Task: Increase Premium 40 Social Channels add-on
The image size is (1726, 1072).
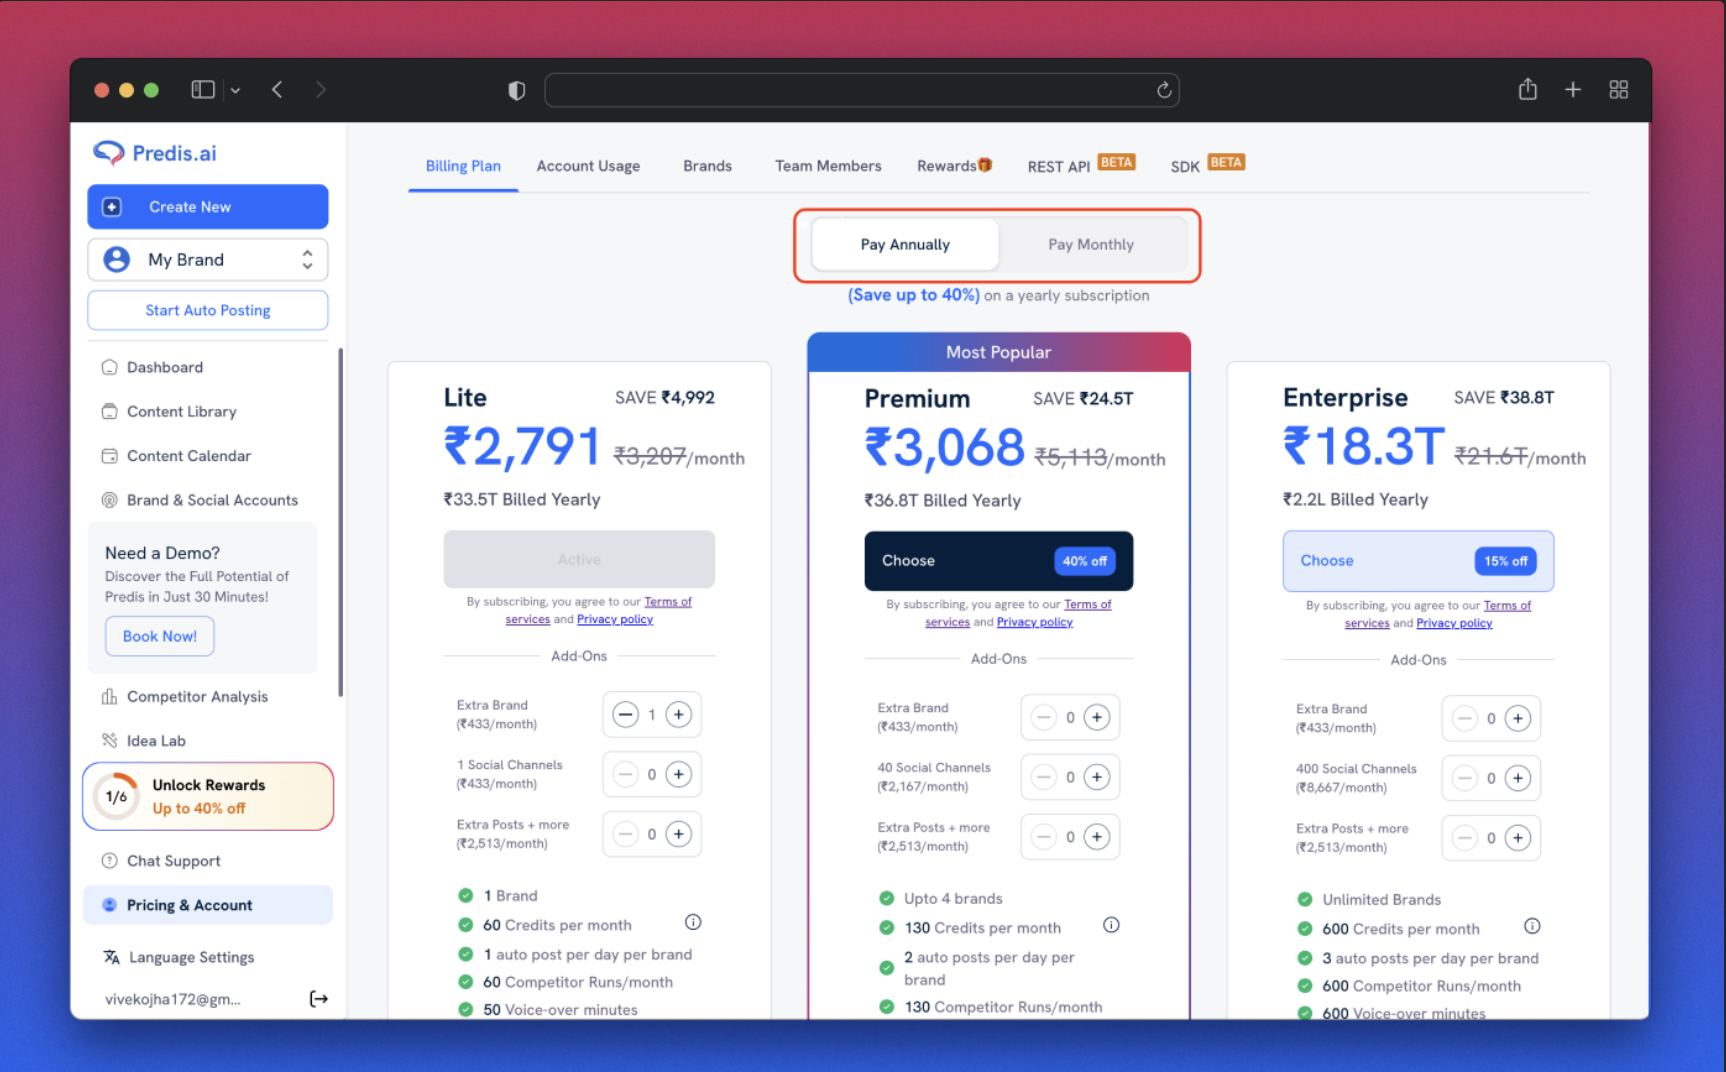Action: point(1097,777)
